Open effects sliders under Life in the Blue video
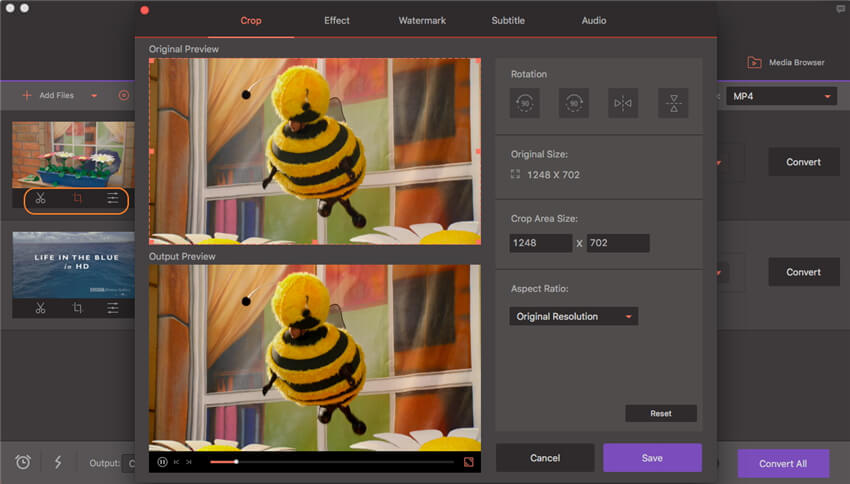The height and width of the screenshot is (484, 850). point(113,308)
